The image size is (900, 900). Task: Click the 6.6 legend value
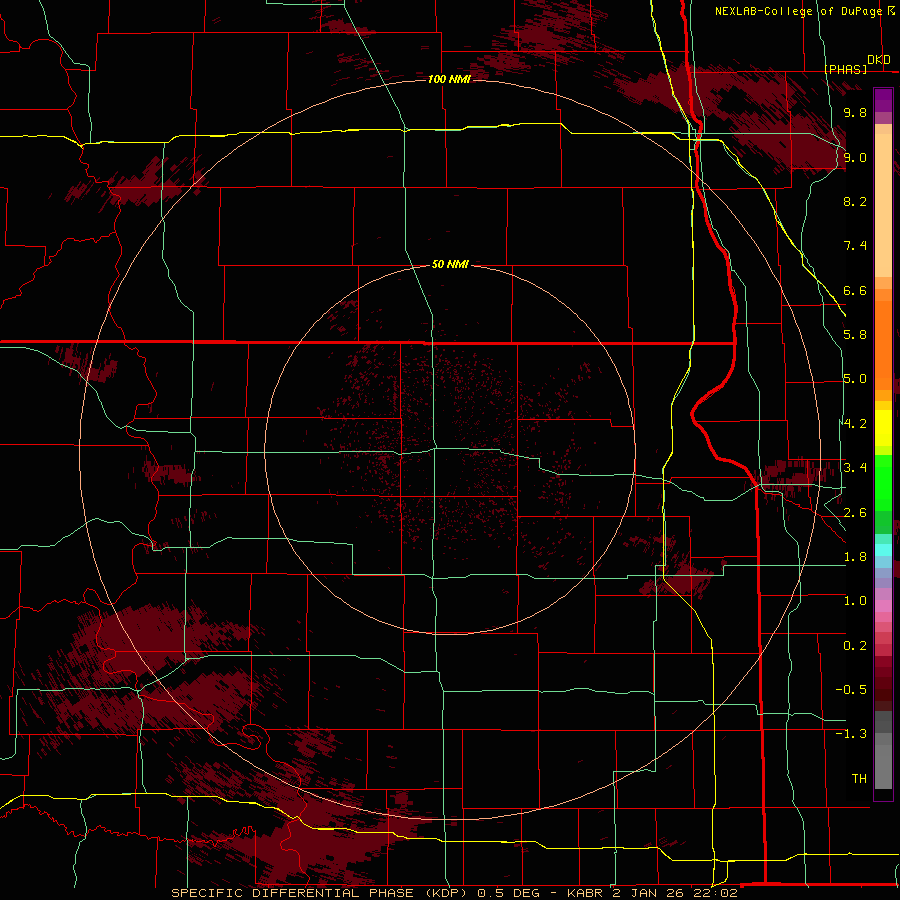(x=855, y=291)
